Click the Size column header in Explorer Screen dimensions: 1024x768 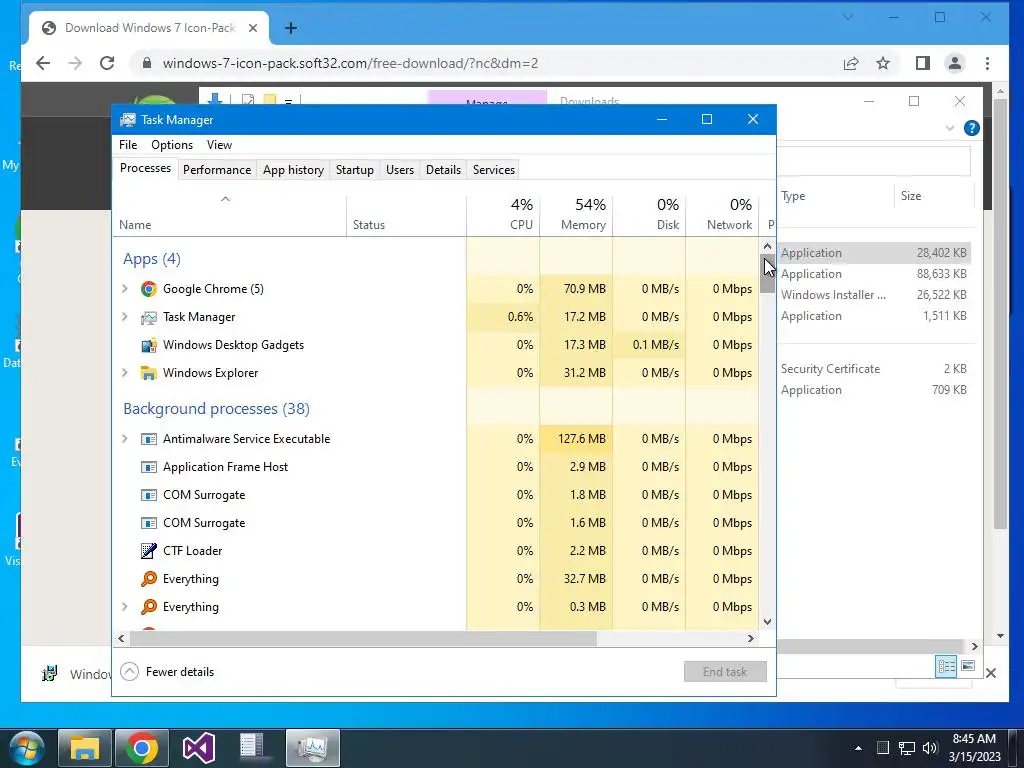click(x=933, y=196)
